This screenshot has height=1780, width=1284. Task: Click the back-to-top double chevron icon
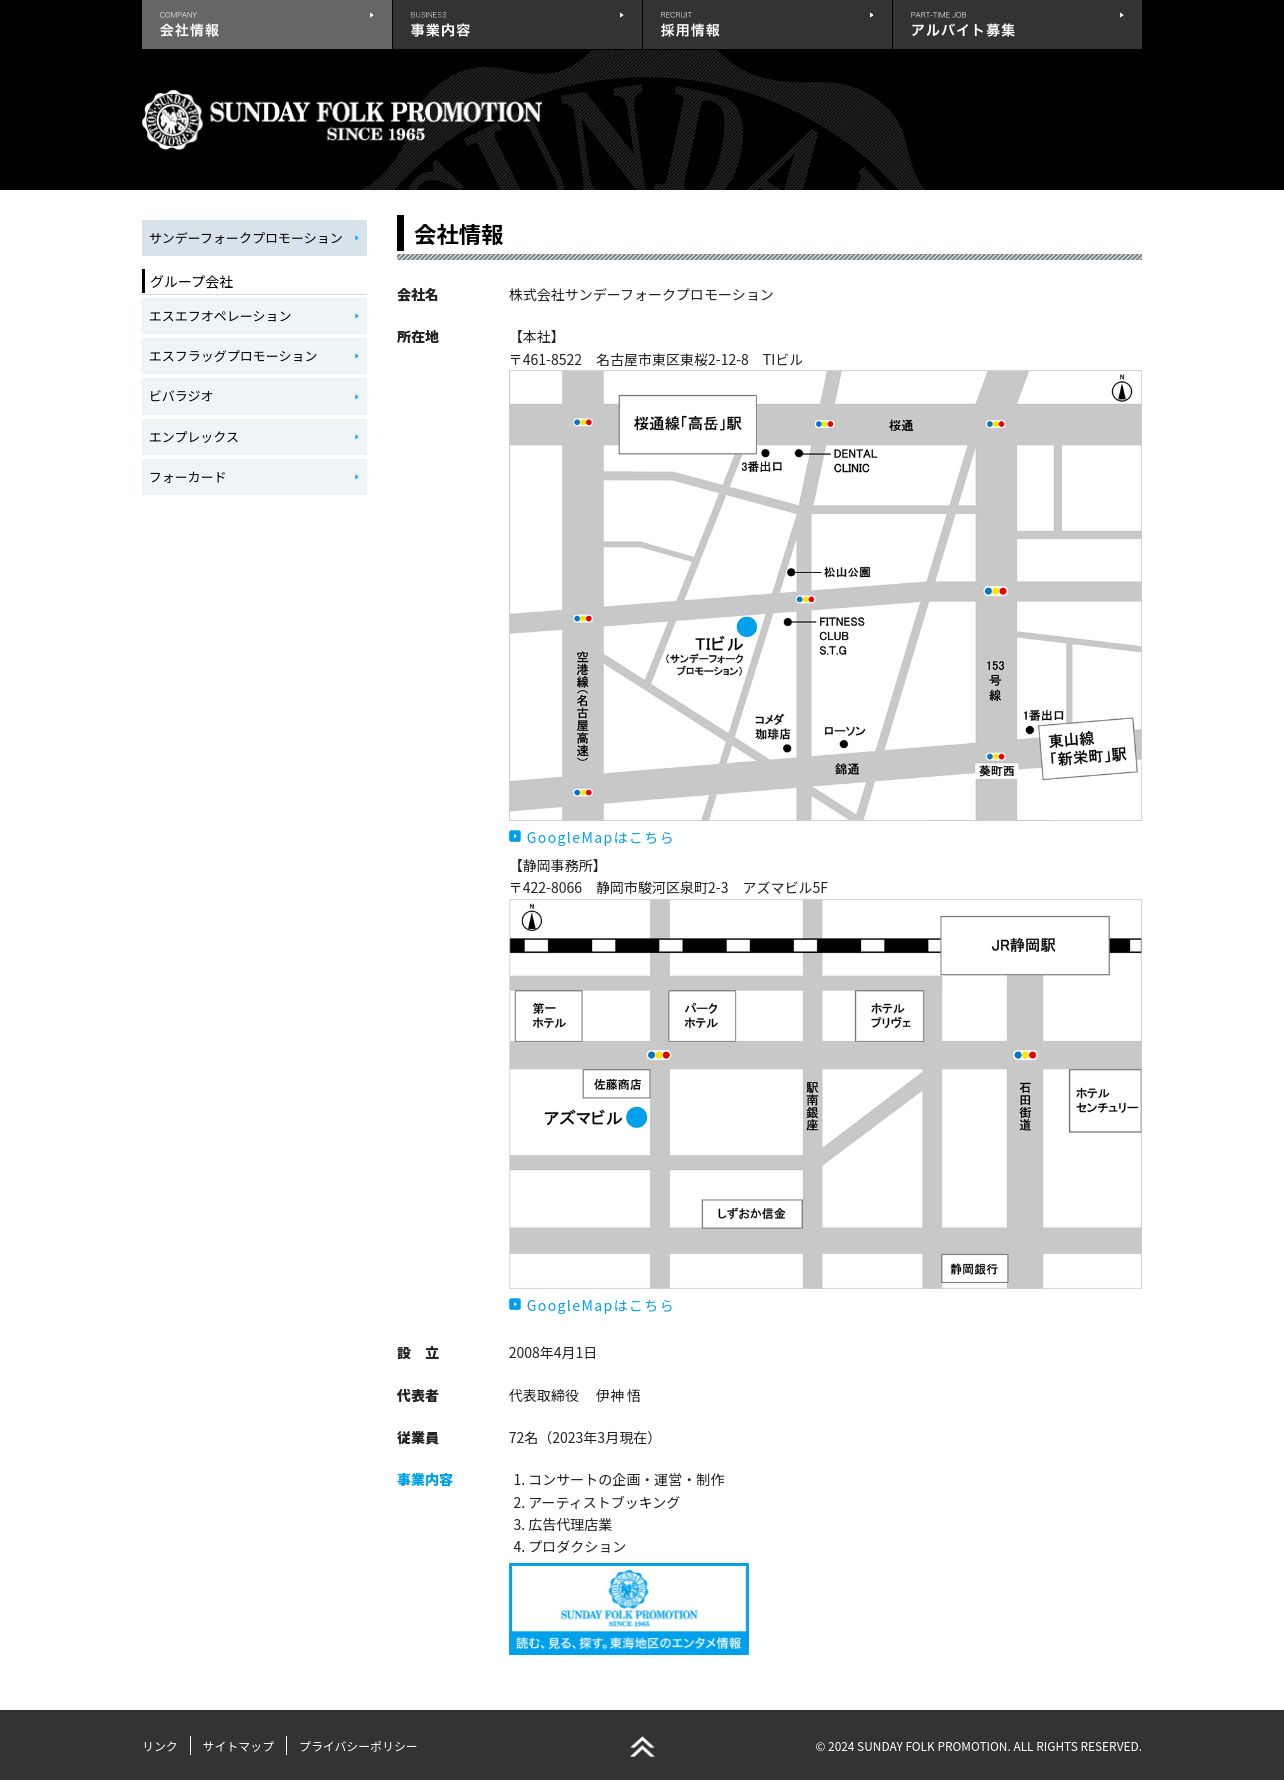pyautogui.click(x=642, y=1747)
